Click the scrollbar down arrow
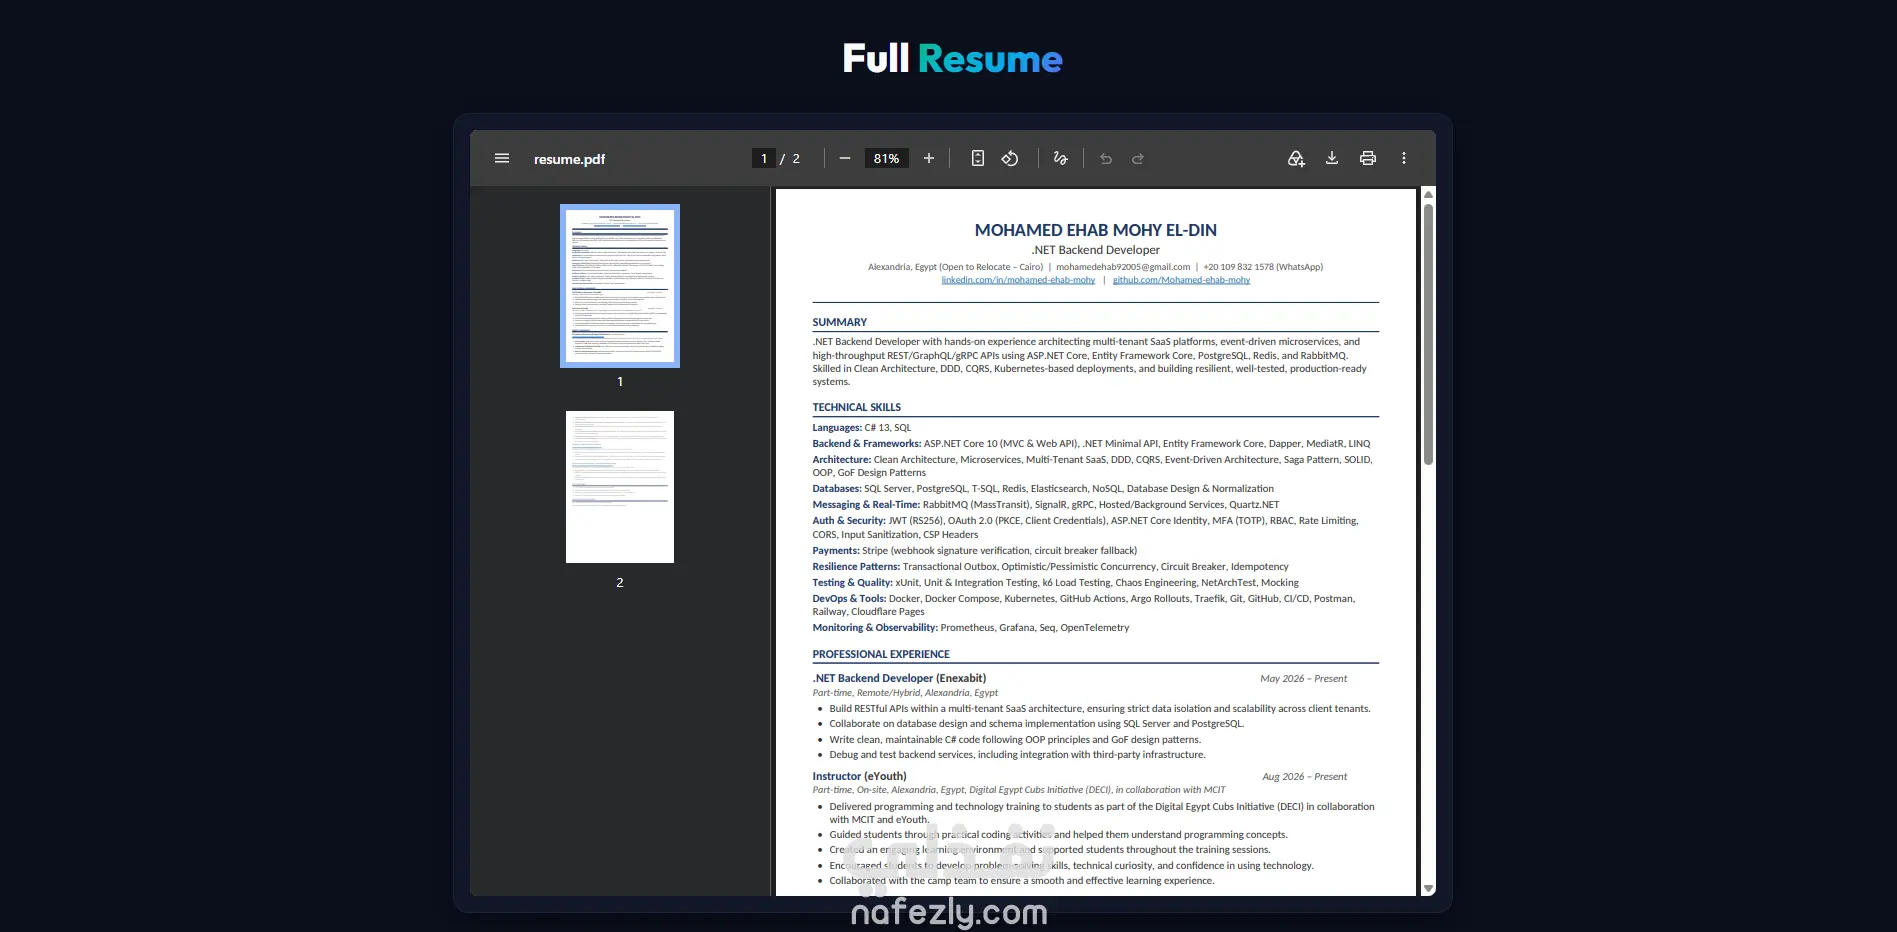Viewport: 1897px width, 932px height. click(1428, 888)
